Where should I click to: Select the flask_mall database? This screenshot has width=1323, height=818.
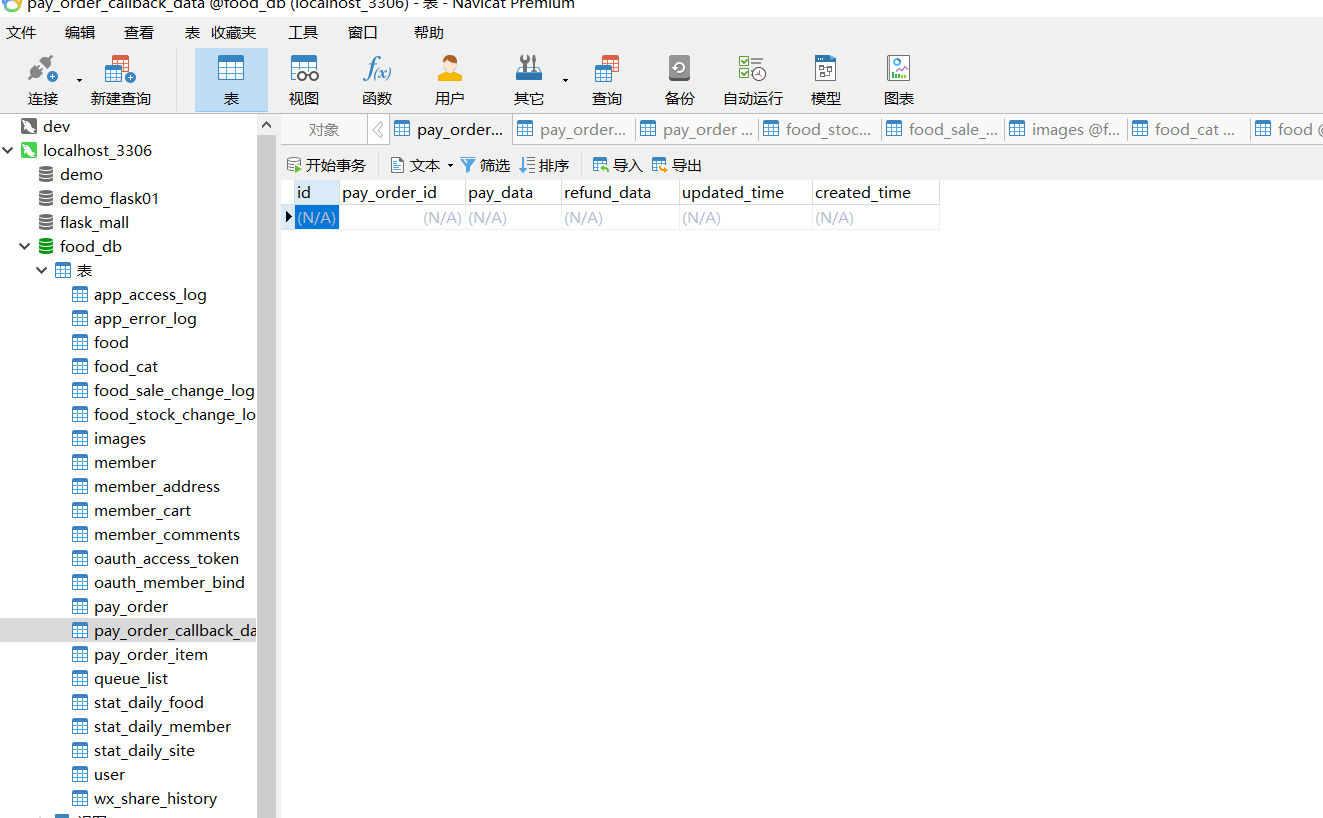(94, 223)
